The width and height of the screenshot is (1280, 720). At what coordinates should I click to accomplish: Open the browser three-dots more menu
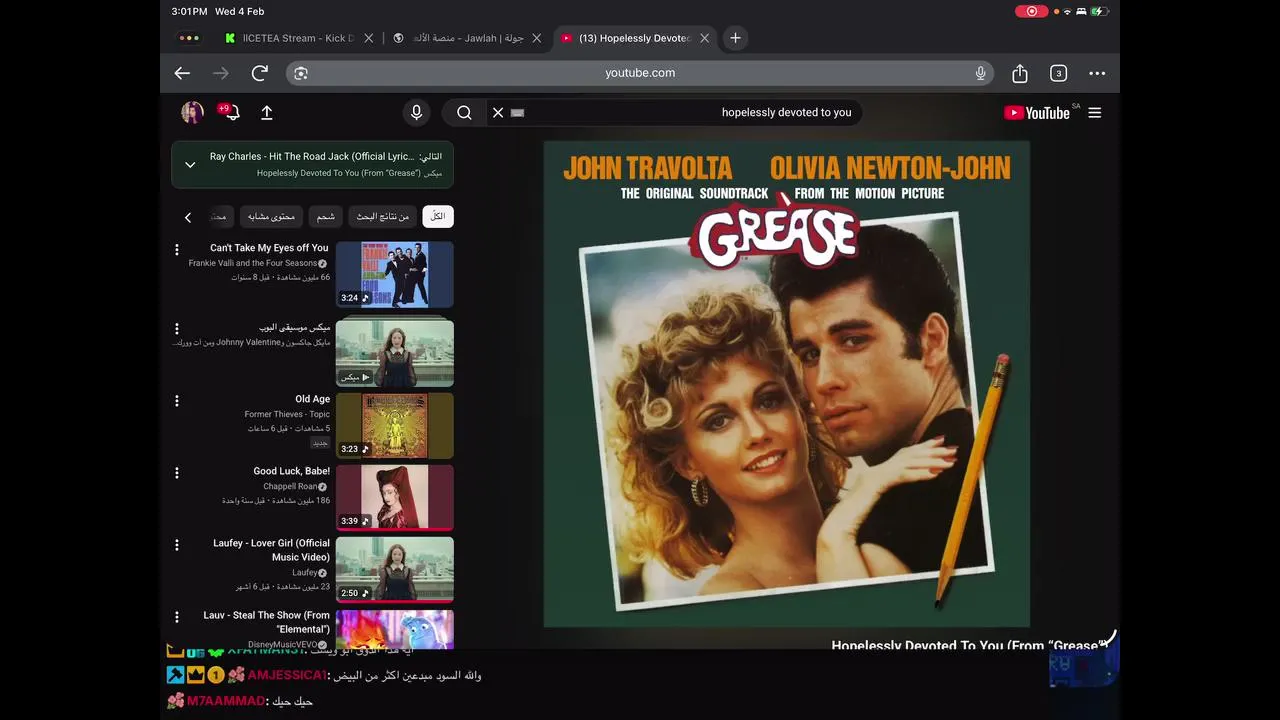1097,73
